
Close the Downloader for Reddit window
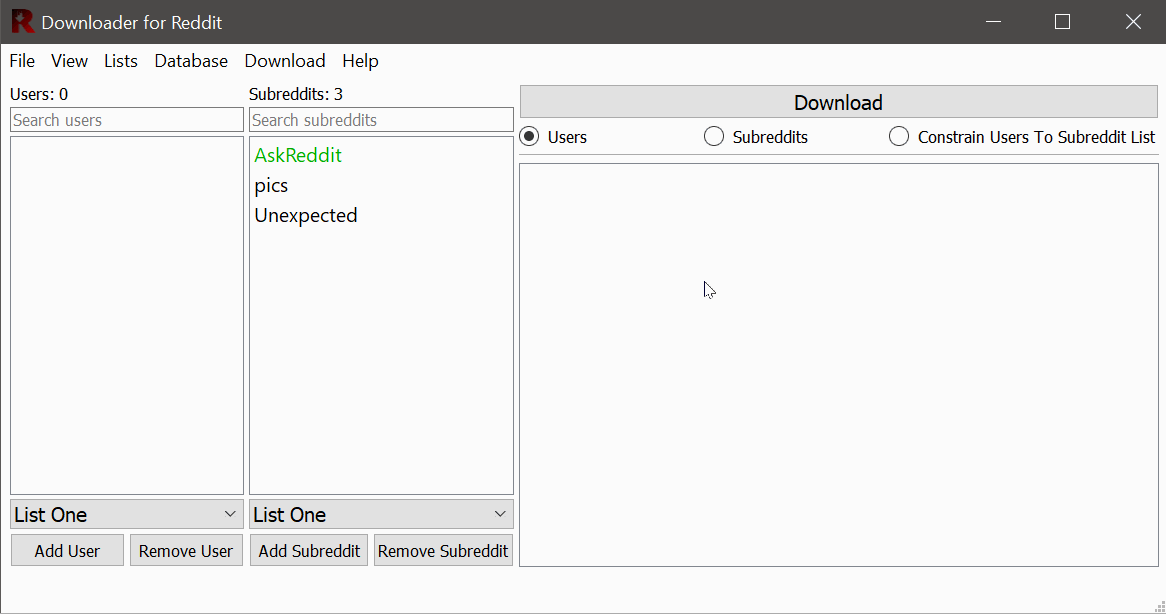pos(1133,22)
